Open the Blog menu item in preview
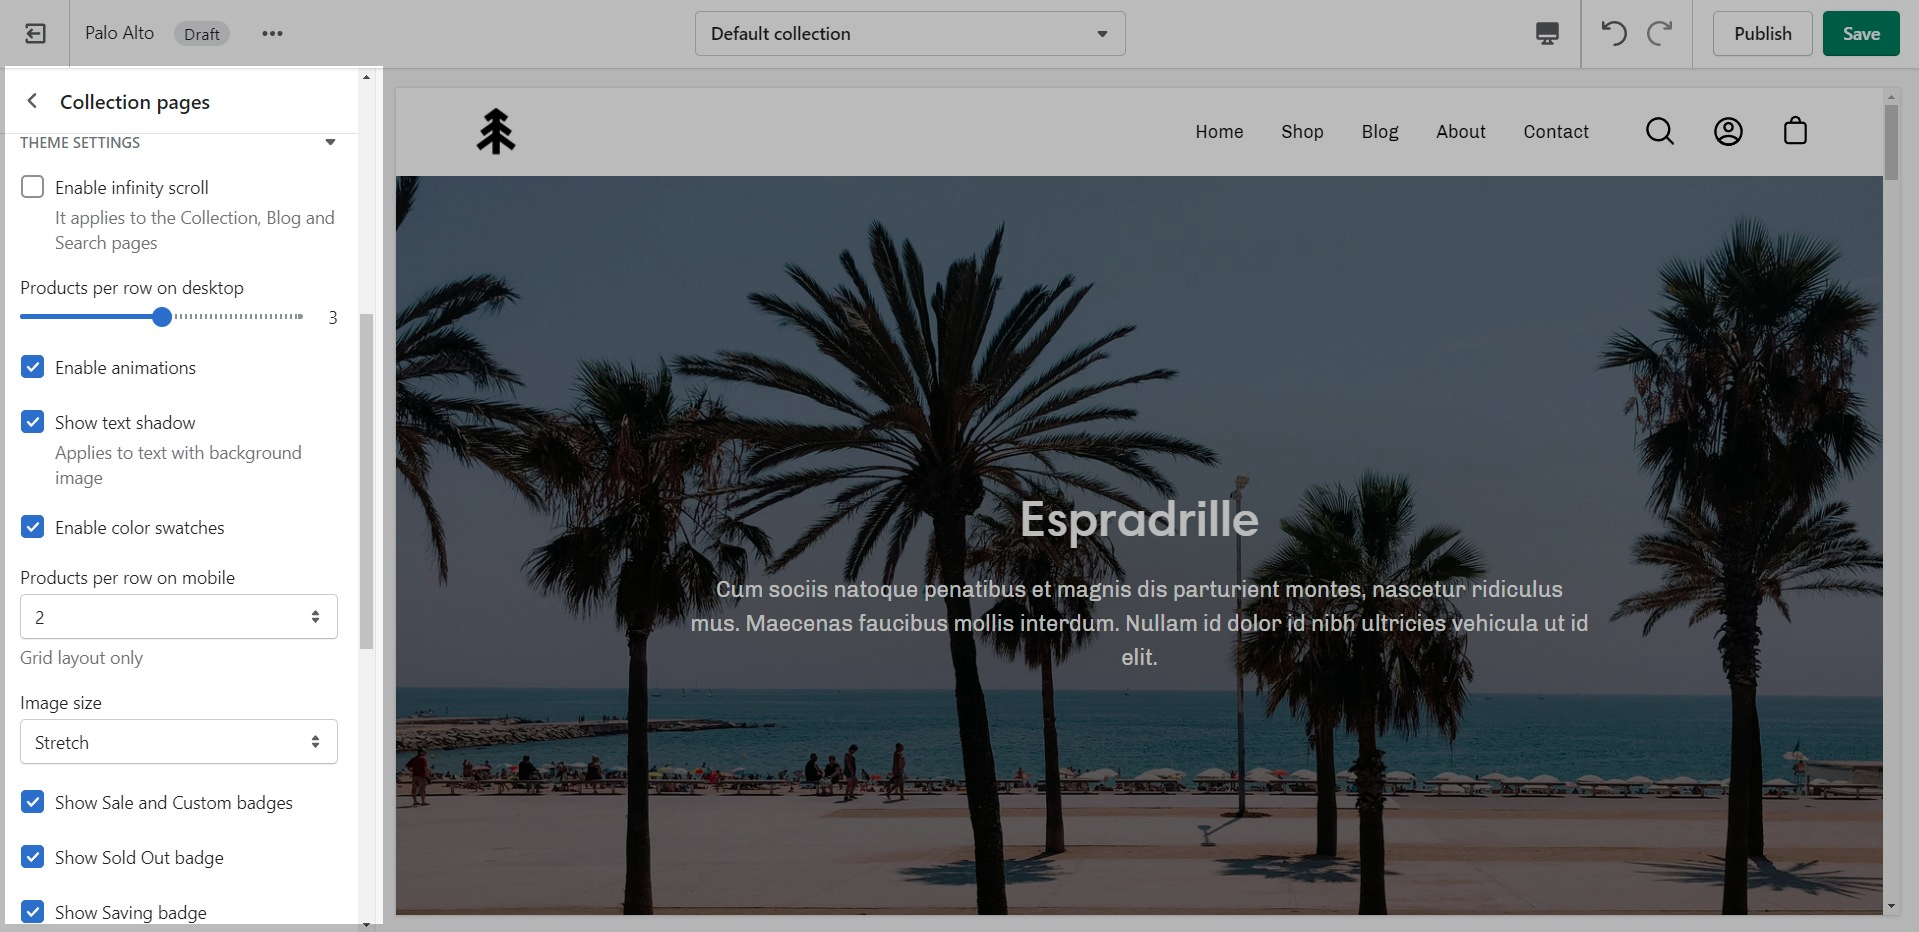 1379,132
